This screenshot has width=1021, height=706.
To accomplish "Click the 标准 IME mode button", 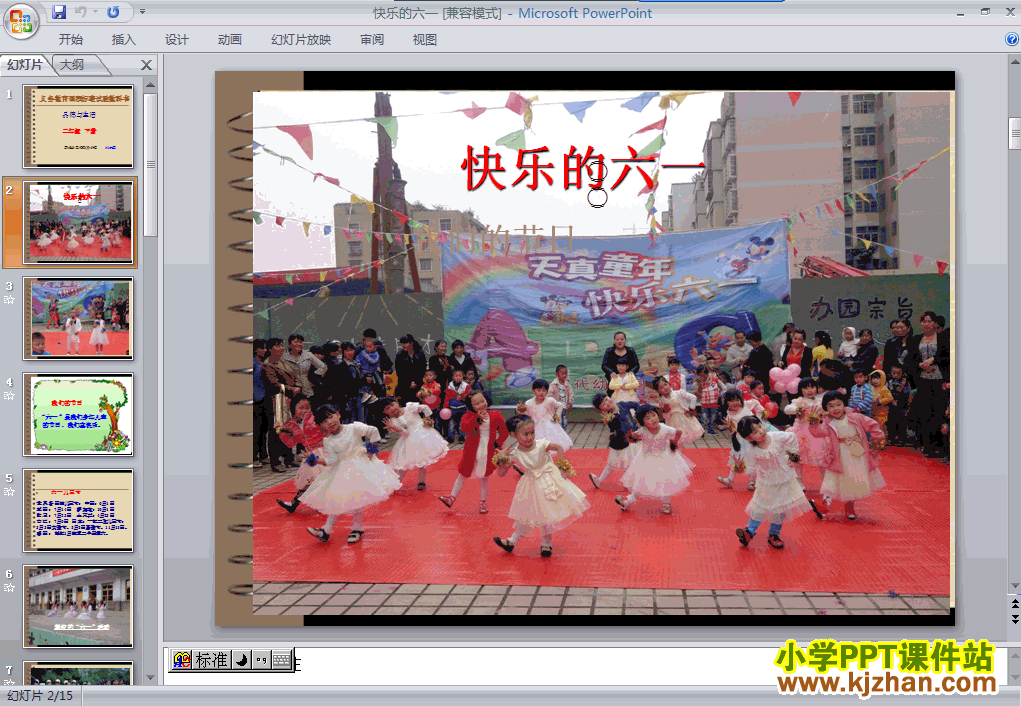I will click(x=211, y=660).
